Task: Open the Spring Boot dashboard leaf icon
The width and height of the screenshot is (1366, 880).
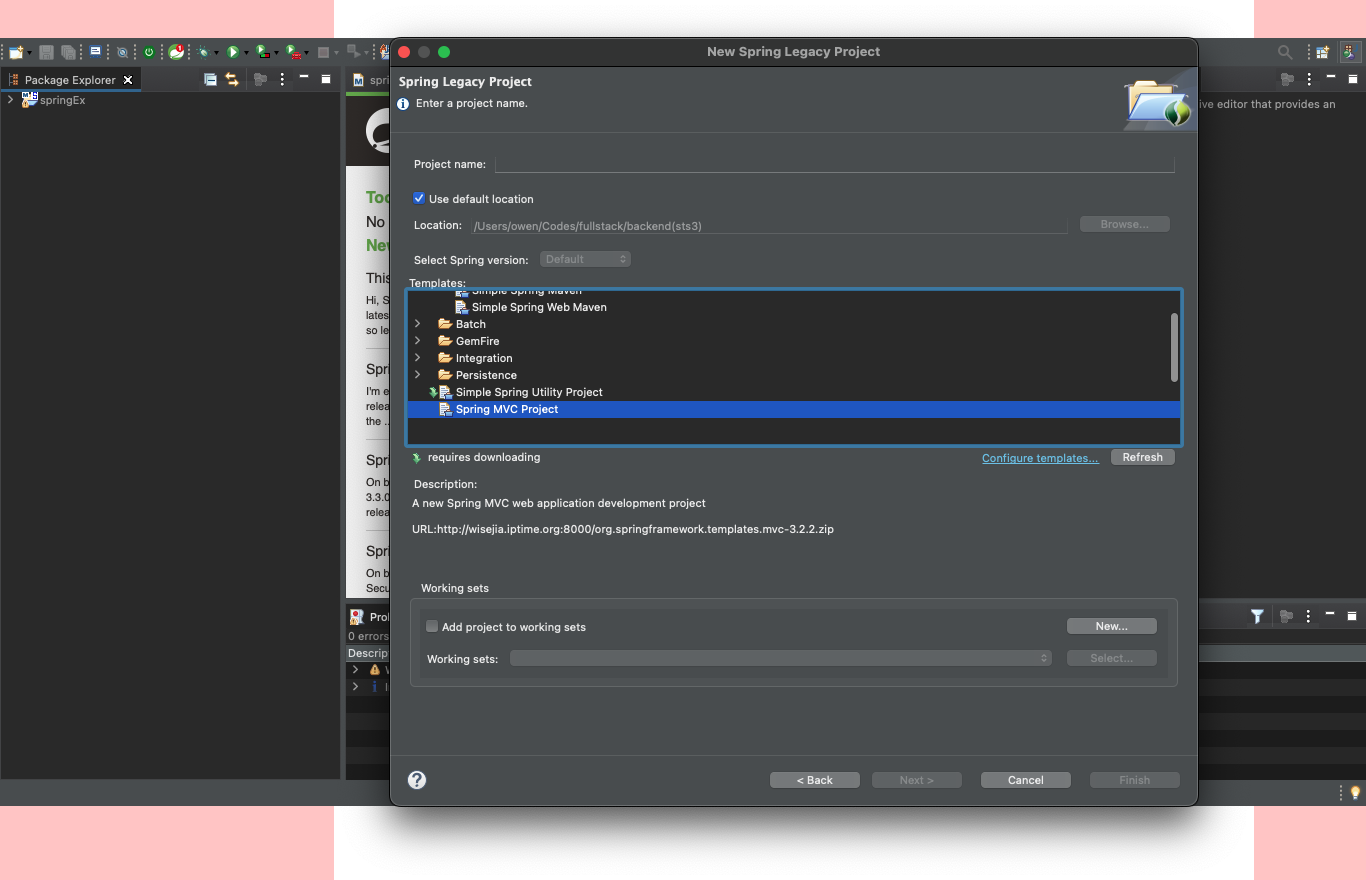Action: pyautogui.click(x=177, y=52)
